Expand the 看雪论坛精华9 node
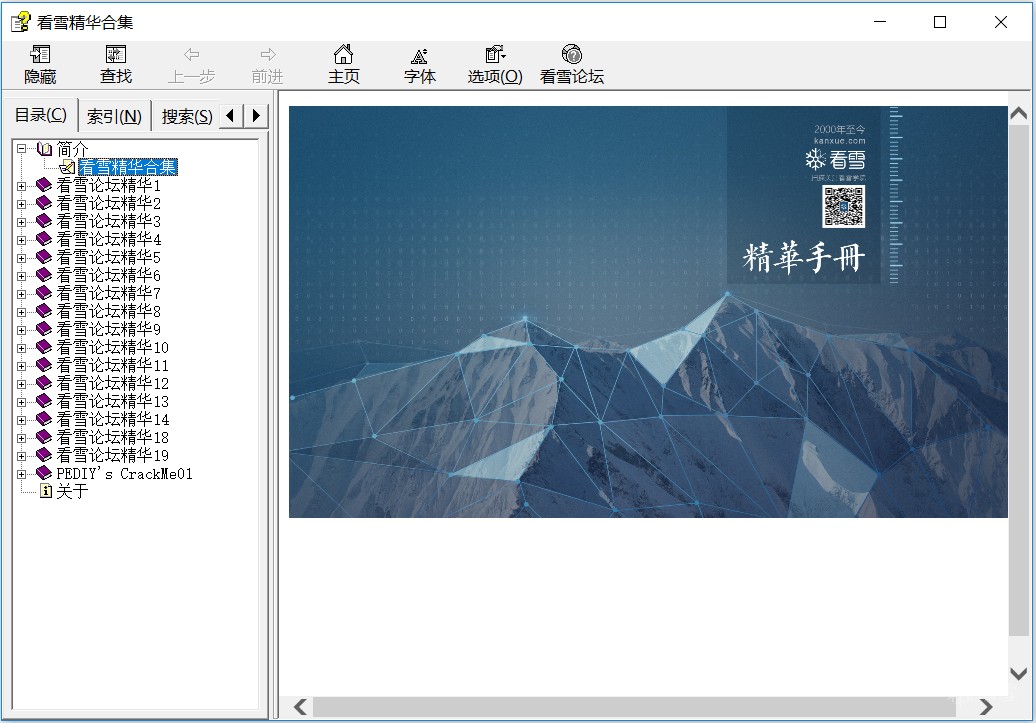 pyautogui.click(x=21, y=330)
